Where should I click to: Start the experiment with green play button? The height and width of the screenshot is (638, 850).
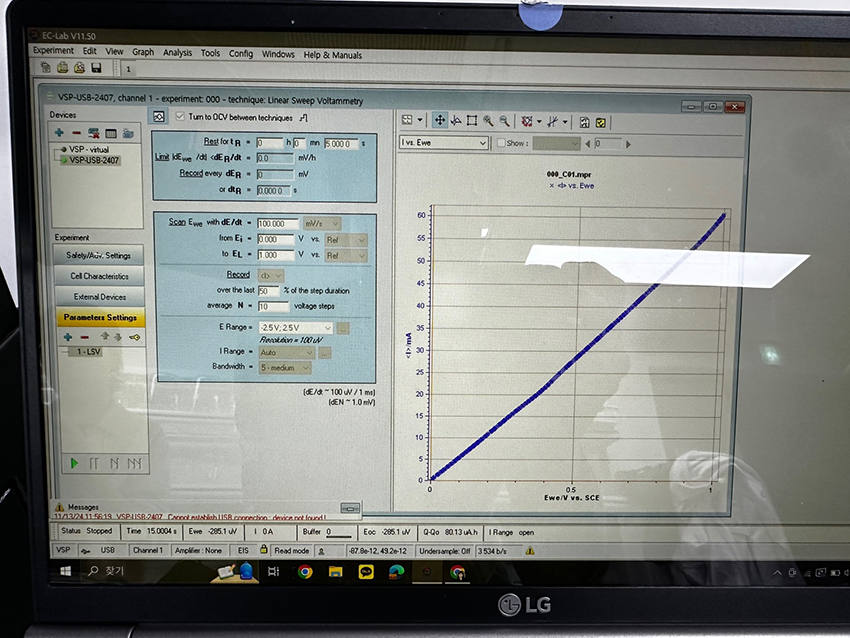coord(75,463)
